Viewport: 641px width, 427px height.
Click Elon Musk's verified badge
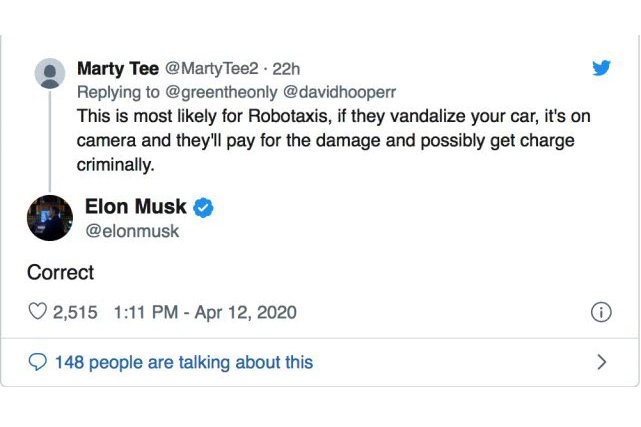point(205,208)
